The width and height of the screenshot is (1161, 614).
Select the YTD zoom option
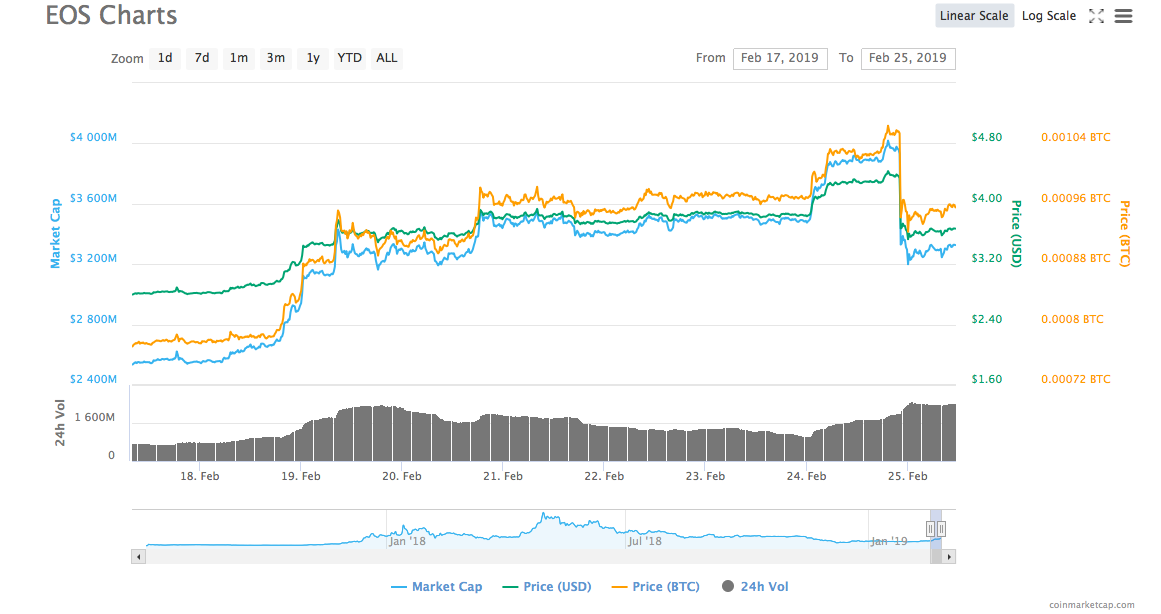coord(349,58)
